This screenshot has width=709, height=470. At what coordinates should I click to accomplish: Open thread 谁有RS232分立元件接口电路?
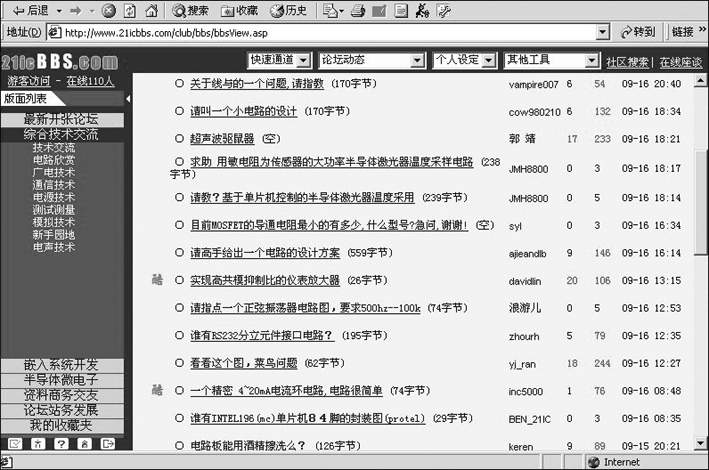(x=262, y=335)
